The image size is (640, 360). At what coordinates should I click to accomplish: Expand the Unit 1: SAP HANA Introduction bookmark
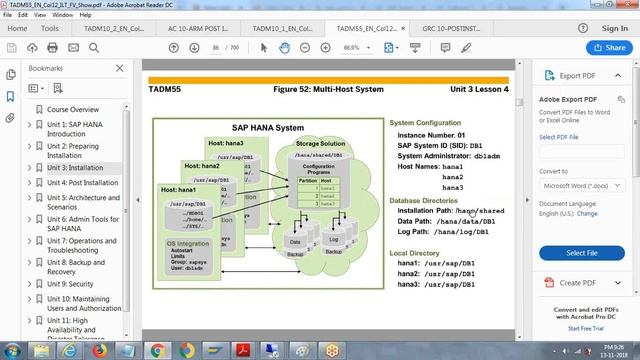point(29,124)
